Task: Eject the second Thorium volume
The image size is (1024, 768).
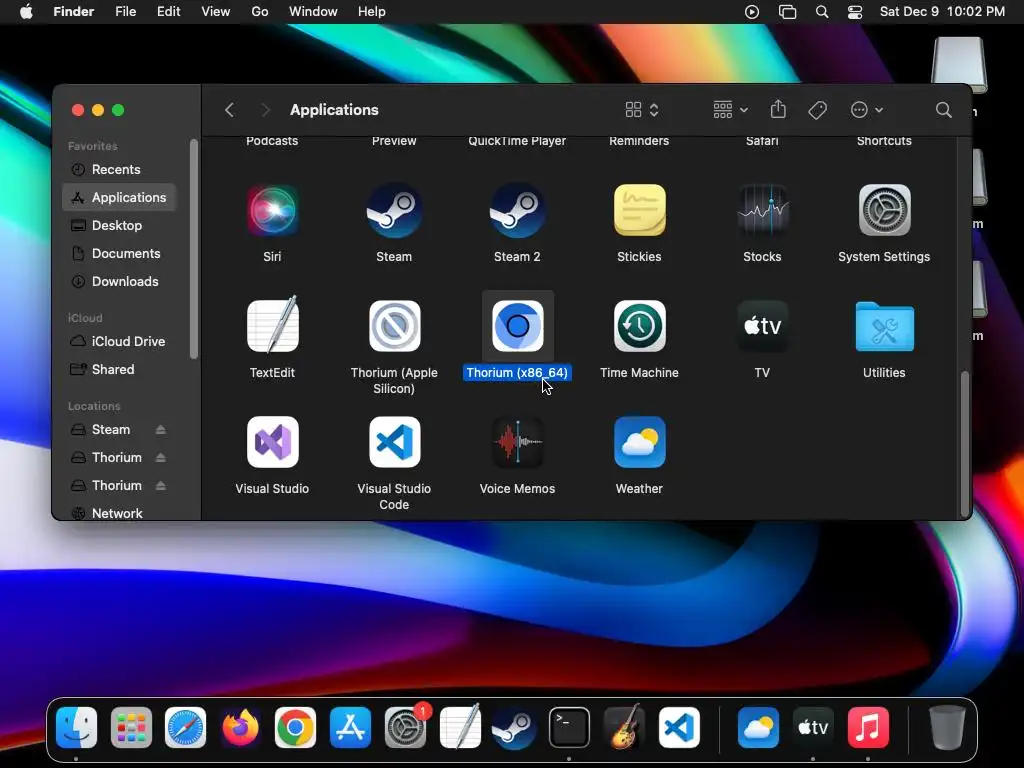Action: point(161,485)
